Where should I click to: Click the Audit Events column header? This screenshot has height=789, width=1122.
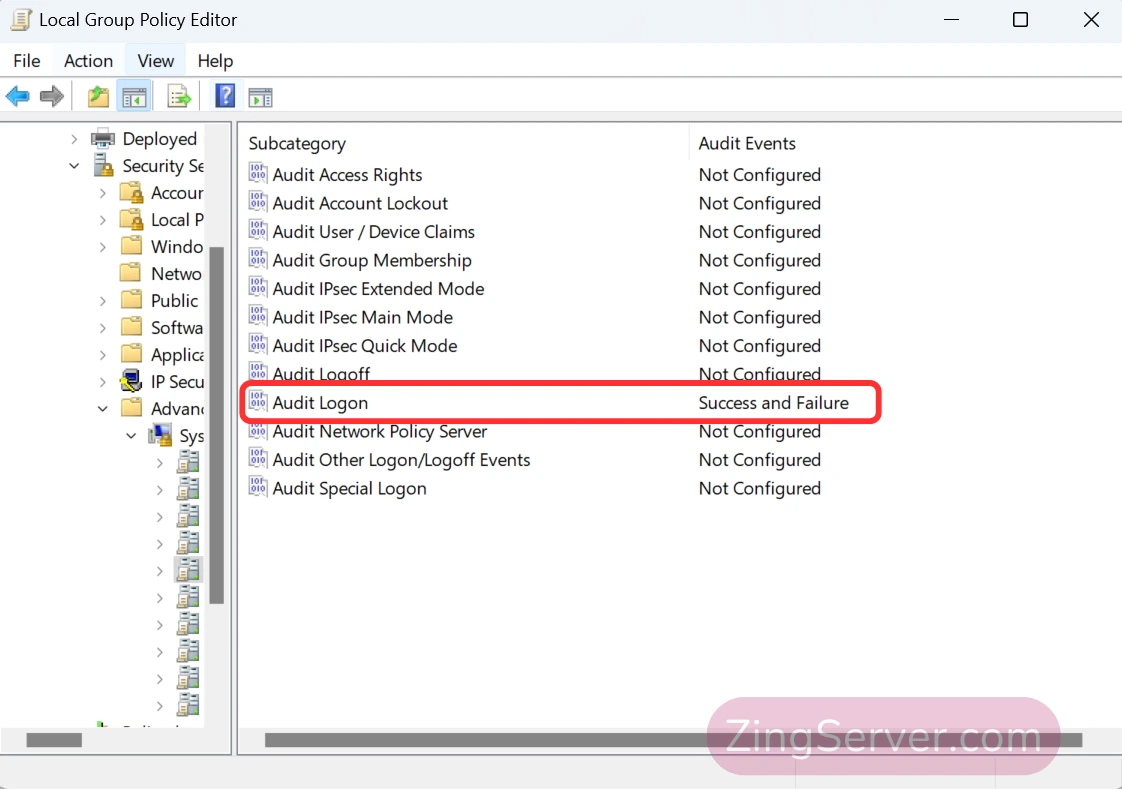coord(747,143)
